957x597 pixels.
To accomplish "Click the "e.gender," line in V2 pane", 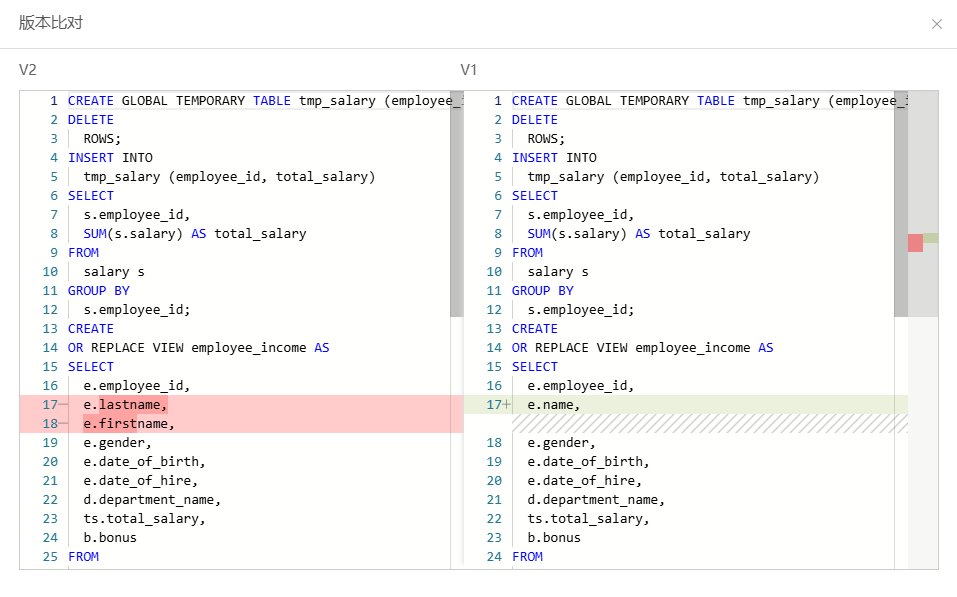I will click(117, 443).
